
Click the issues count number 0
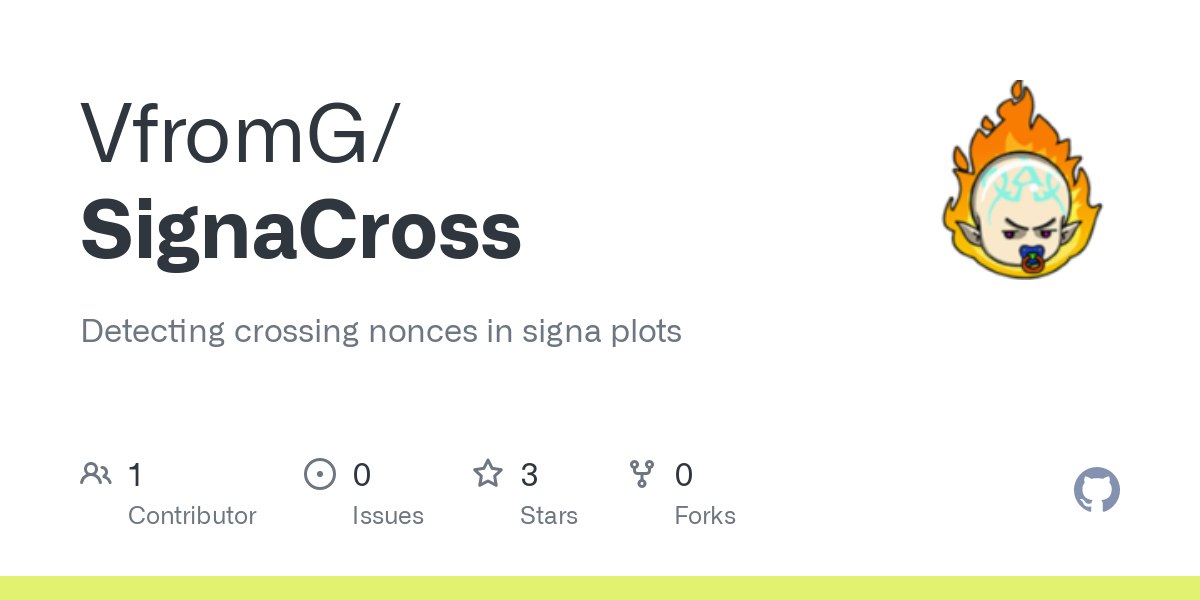(x=362, y=475)
